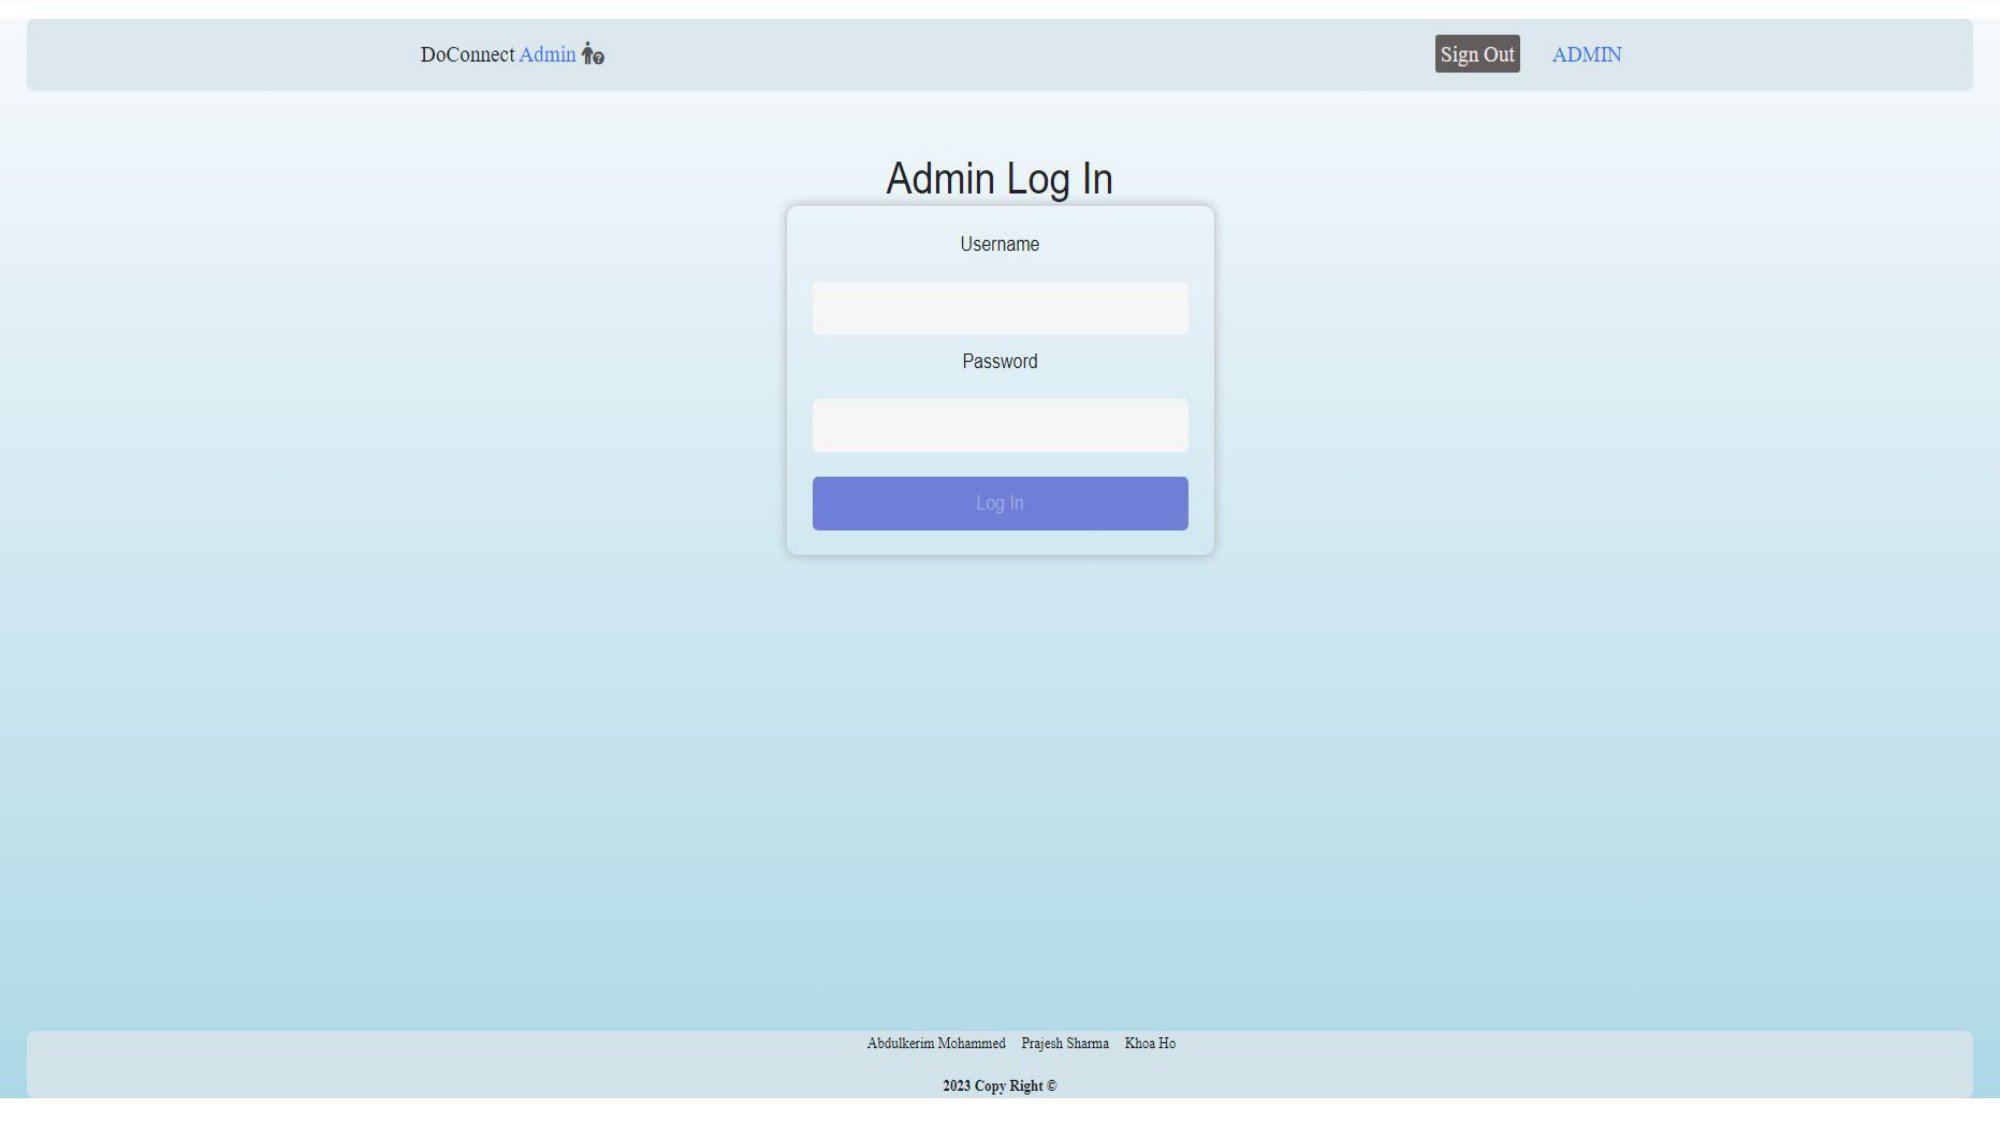Click the person-with-question-mark icon beside Admin
Screen dimensions: 2000x1125
(x=593, y=54)
